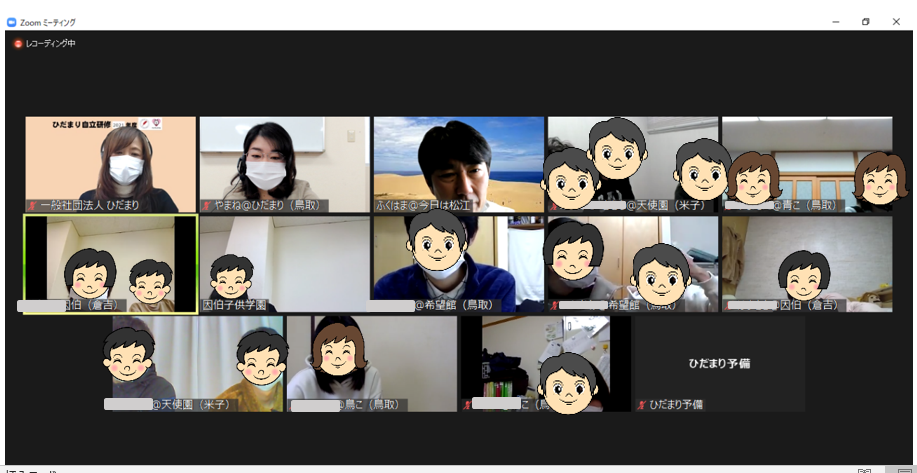Click muted mic icon in the bookshelf room tile
This screenshot has height=473, width=917.
tap(468, 405)
